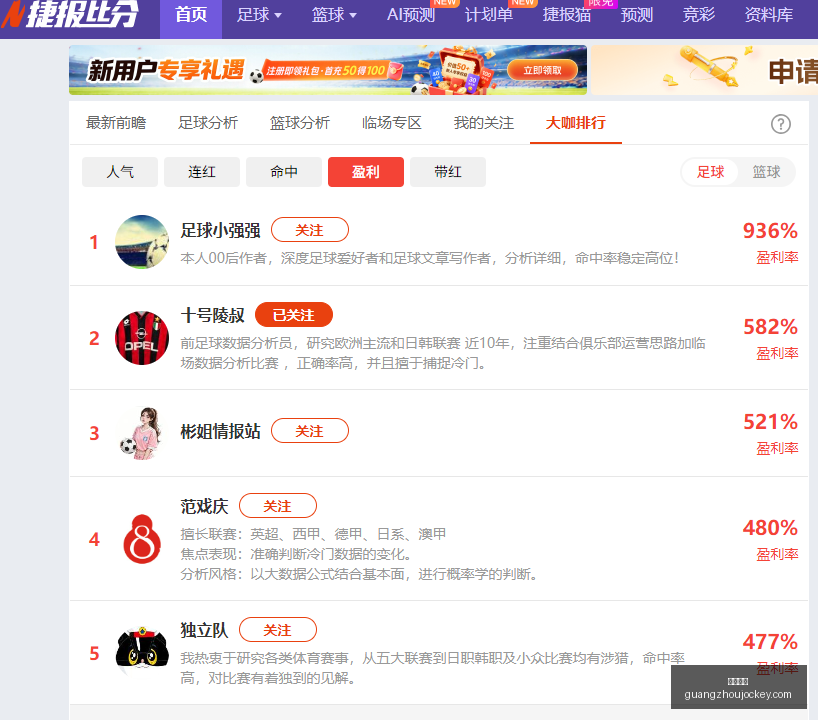The image size is (818, 720).
Task: Follow 彬姐情报站 with 关注 button
Action: (x=310, y=431)
